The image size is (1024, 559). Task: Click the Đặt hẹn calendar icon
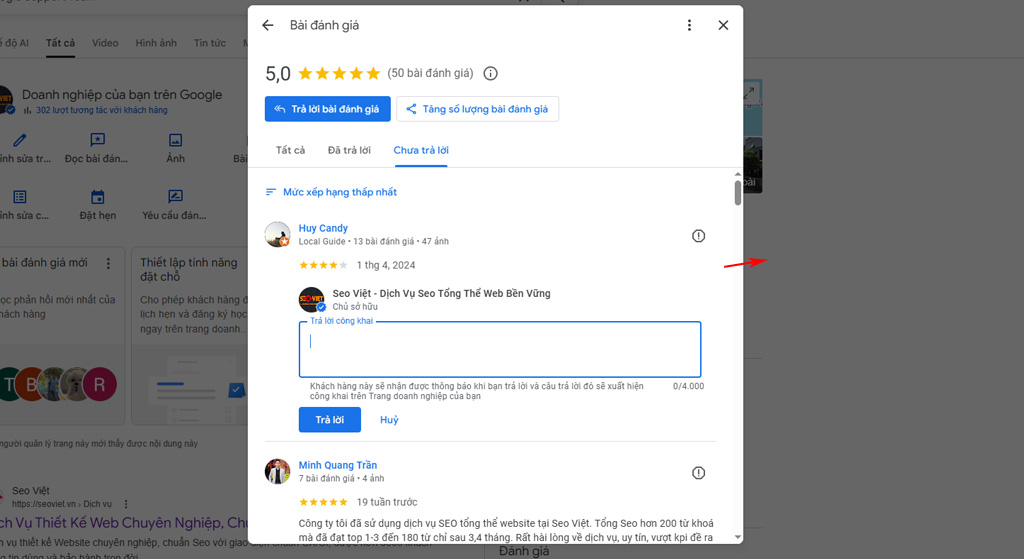[97, 197]
